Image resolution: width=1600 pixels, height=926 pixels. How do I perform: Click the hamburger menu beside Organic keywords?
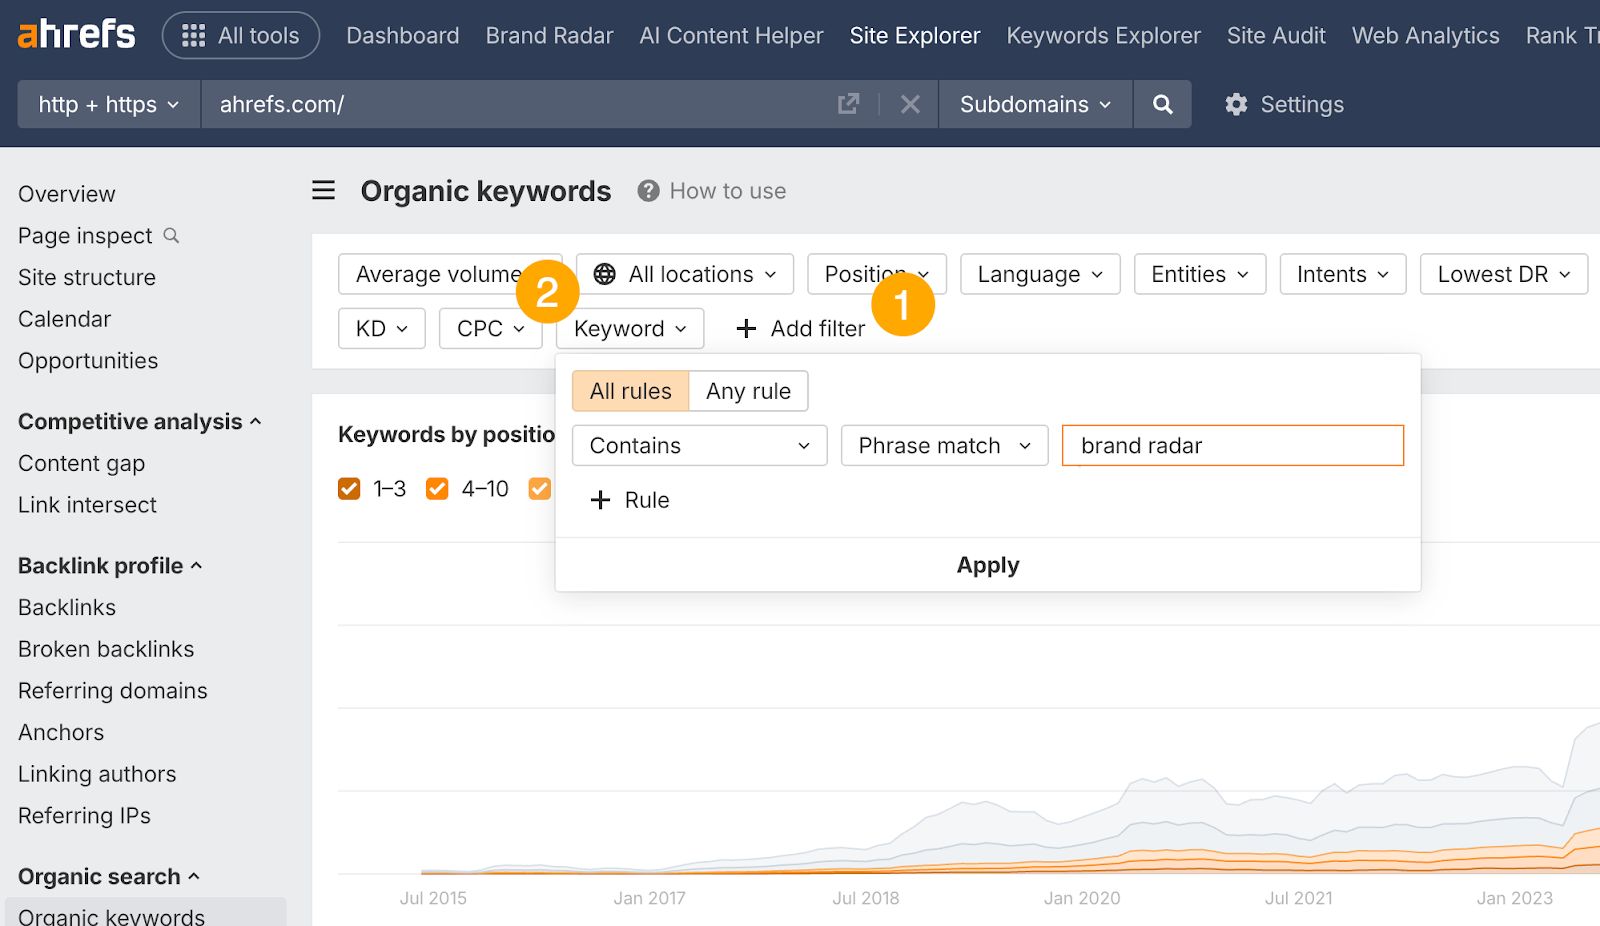click(x=322, y=190)
